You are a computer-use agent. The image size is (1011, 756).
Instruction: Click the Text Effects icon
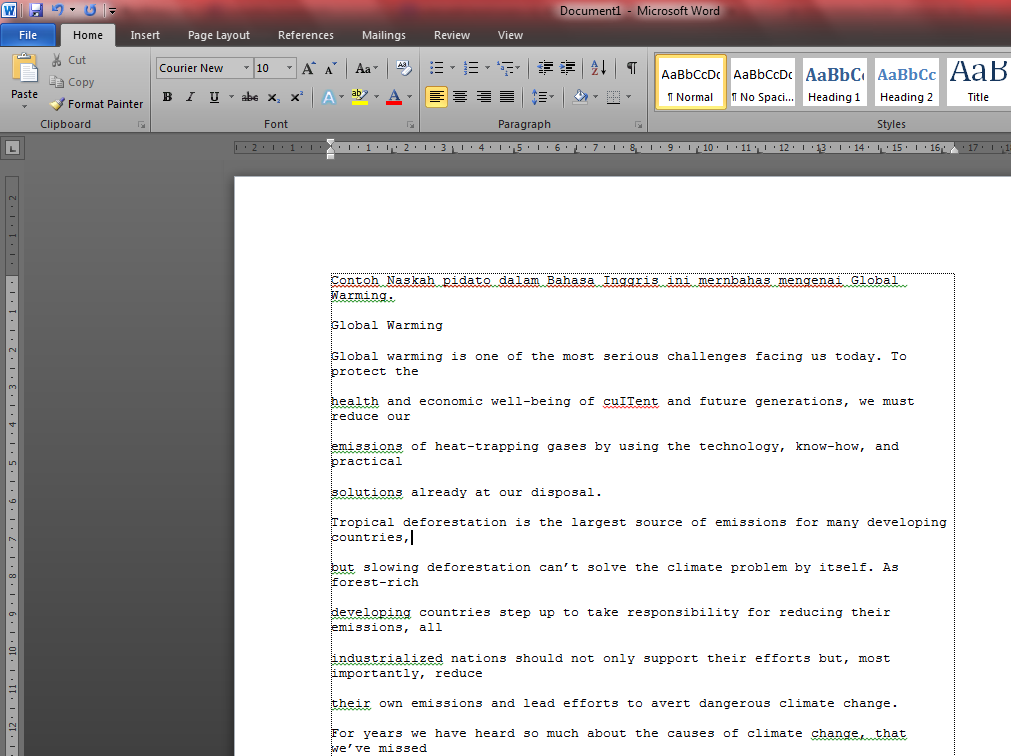329,97
